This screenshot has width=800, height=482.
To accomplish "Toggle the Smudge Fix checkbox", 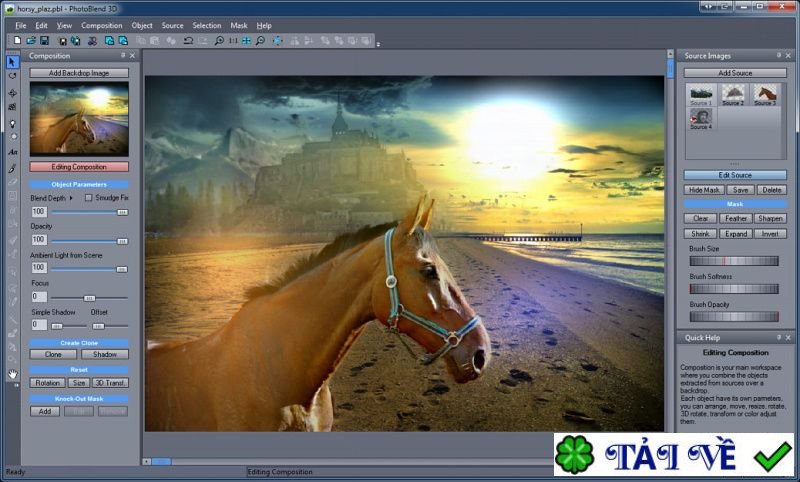I will tap(89, 197).
